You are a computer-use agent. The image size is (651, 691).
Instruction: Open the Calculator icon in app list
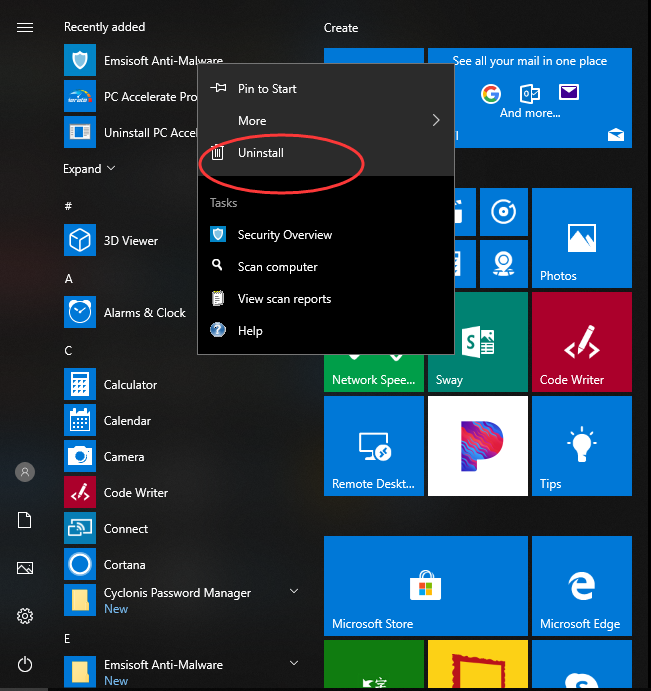[80, 384]
